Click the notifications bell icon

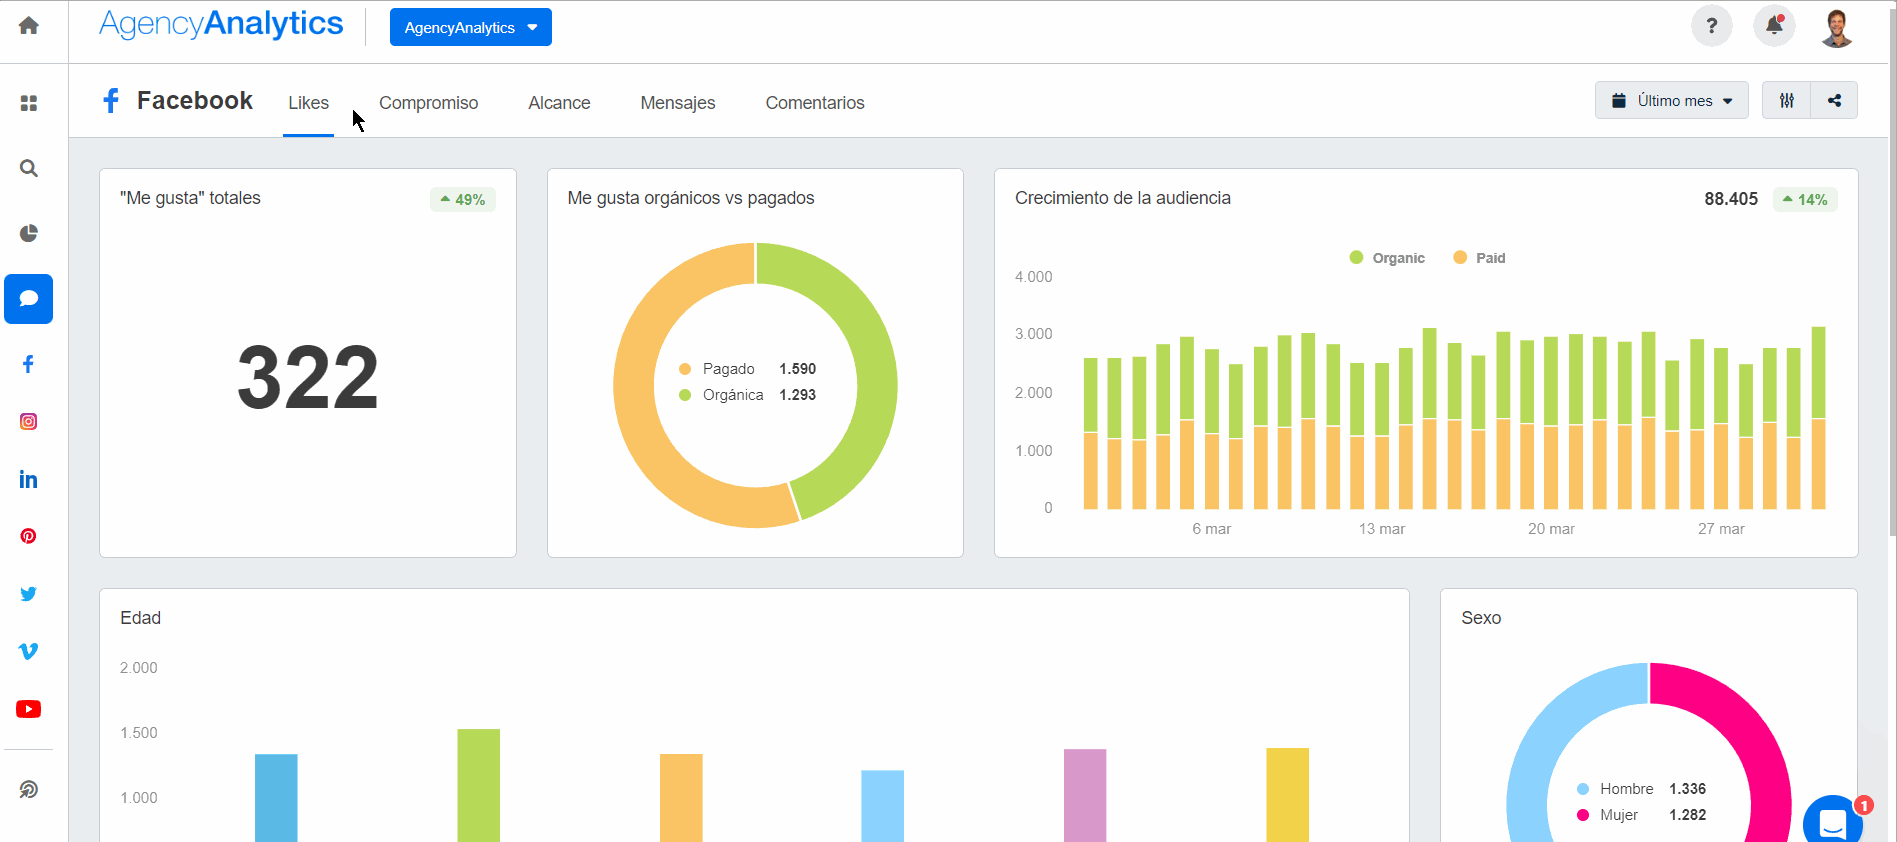tap(1774, 26)
